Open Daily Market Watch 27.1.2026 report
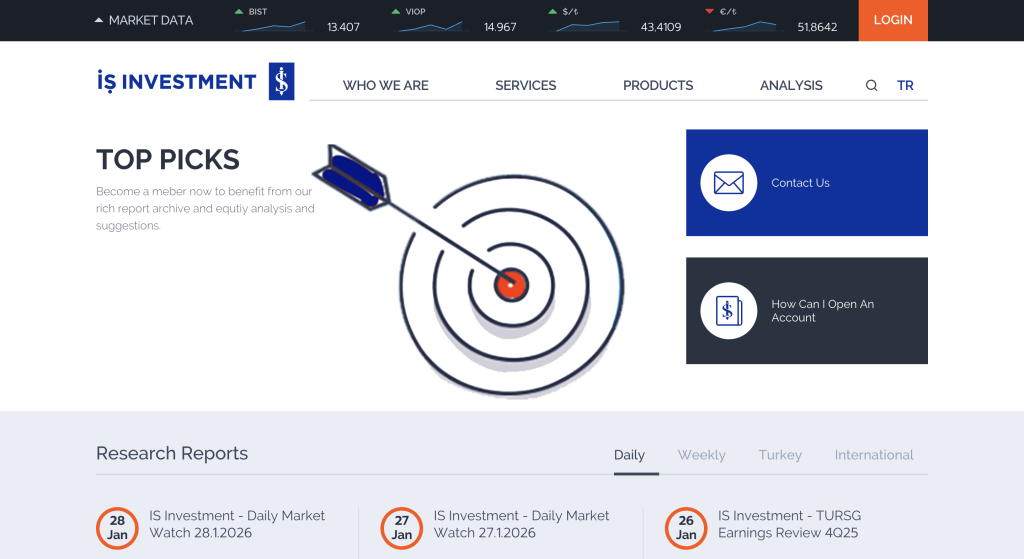1024x559 pixels. 521,524
